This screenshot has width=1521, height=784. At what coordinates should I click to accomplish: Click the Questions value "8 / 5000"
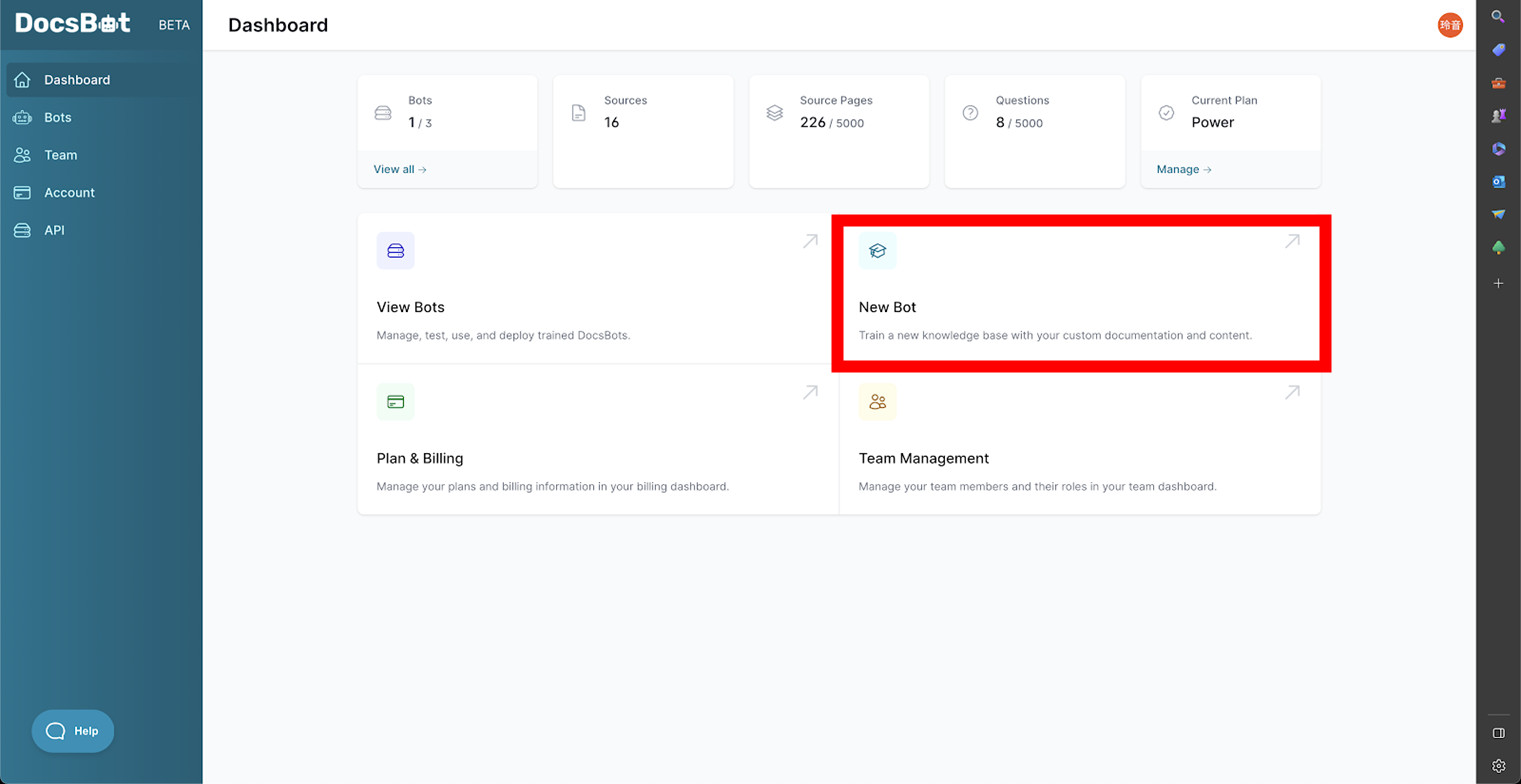pyautogui.click(x=1019, y=122)
